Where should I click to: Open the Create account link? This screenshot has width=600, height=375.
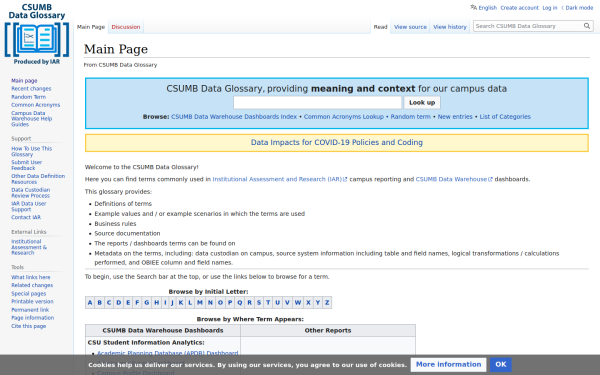(x=519, y=8)
